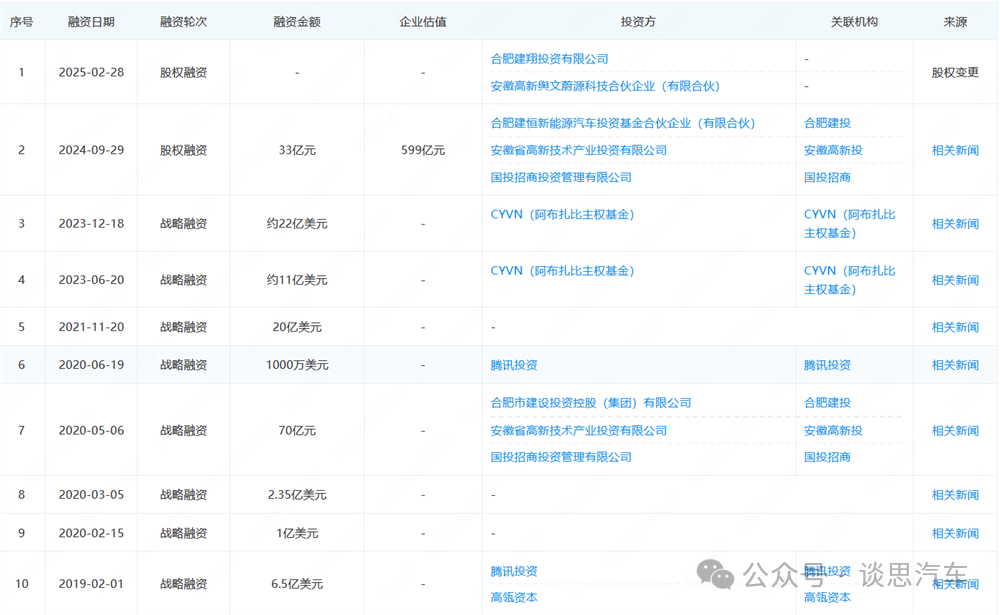View 相关新闻 for 2020-05-06 financing

coord(955,431)
